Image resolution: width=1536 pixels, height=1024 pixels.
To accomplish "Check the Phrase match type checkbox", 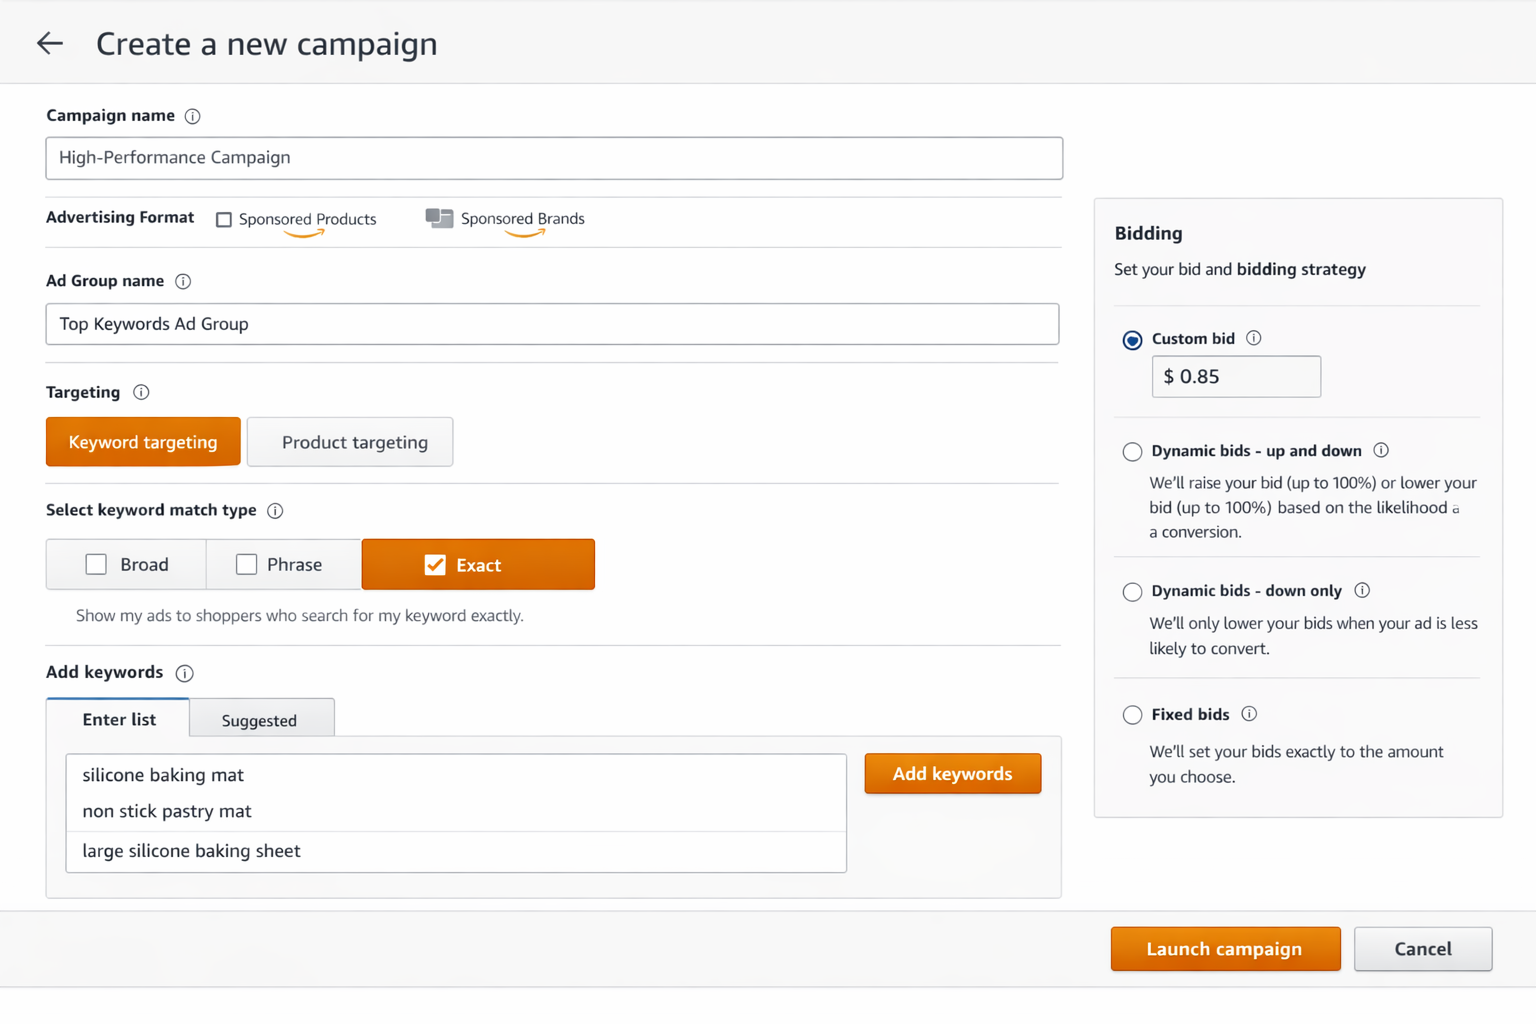I will 245,564.
